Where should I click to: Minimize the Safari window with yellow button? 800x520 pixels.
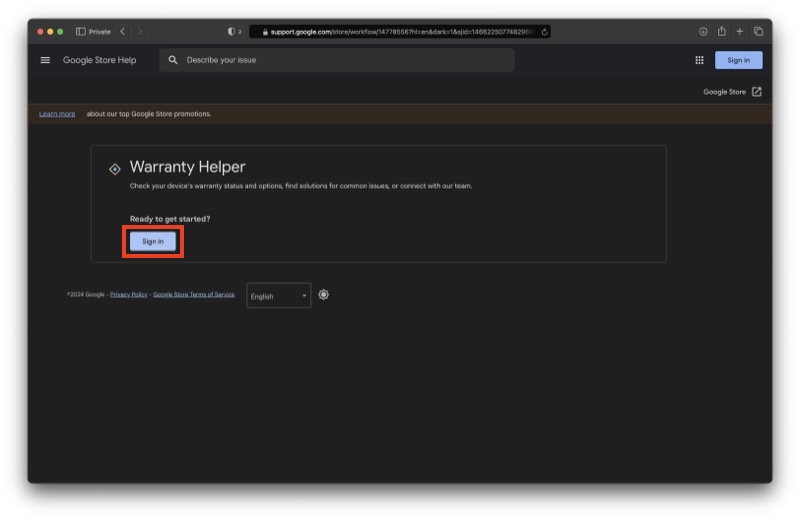50,32
